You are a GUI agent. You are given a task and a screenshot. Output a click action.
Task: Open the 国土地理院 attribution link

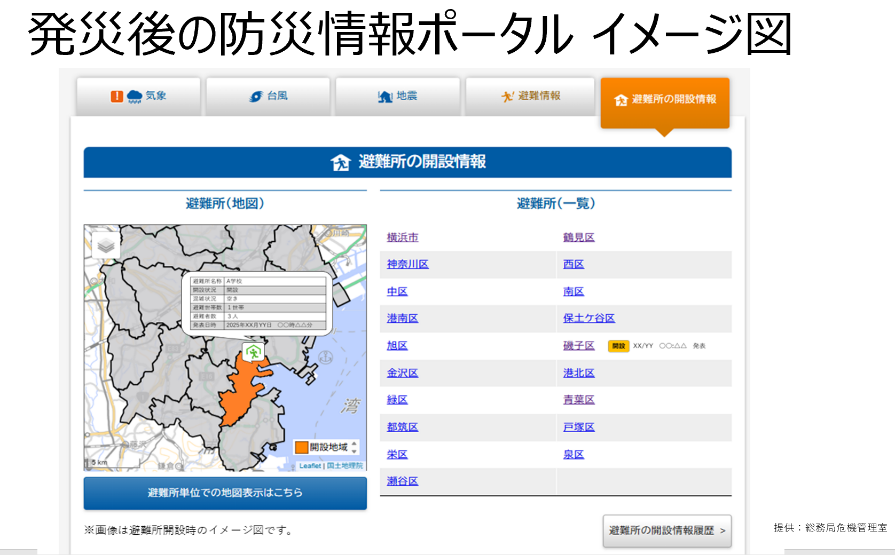[345, 466]
